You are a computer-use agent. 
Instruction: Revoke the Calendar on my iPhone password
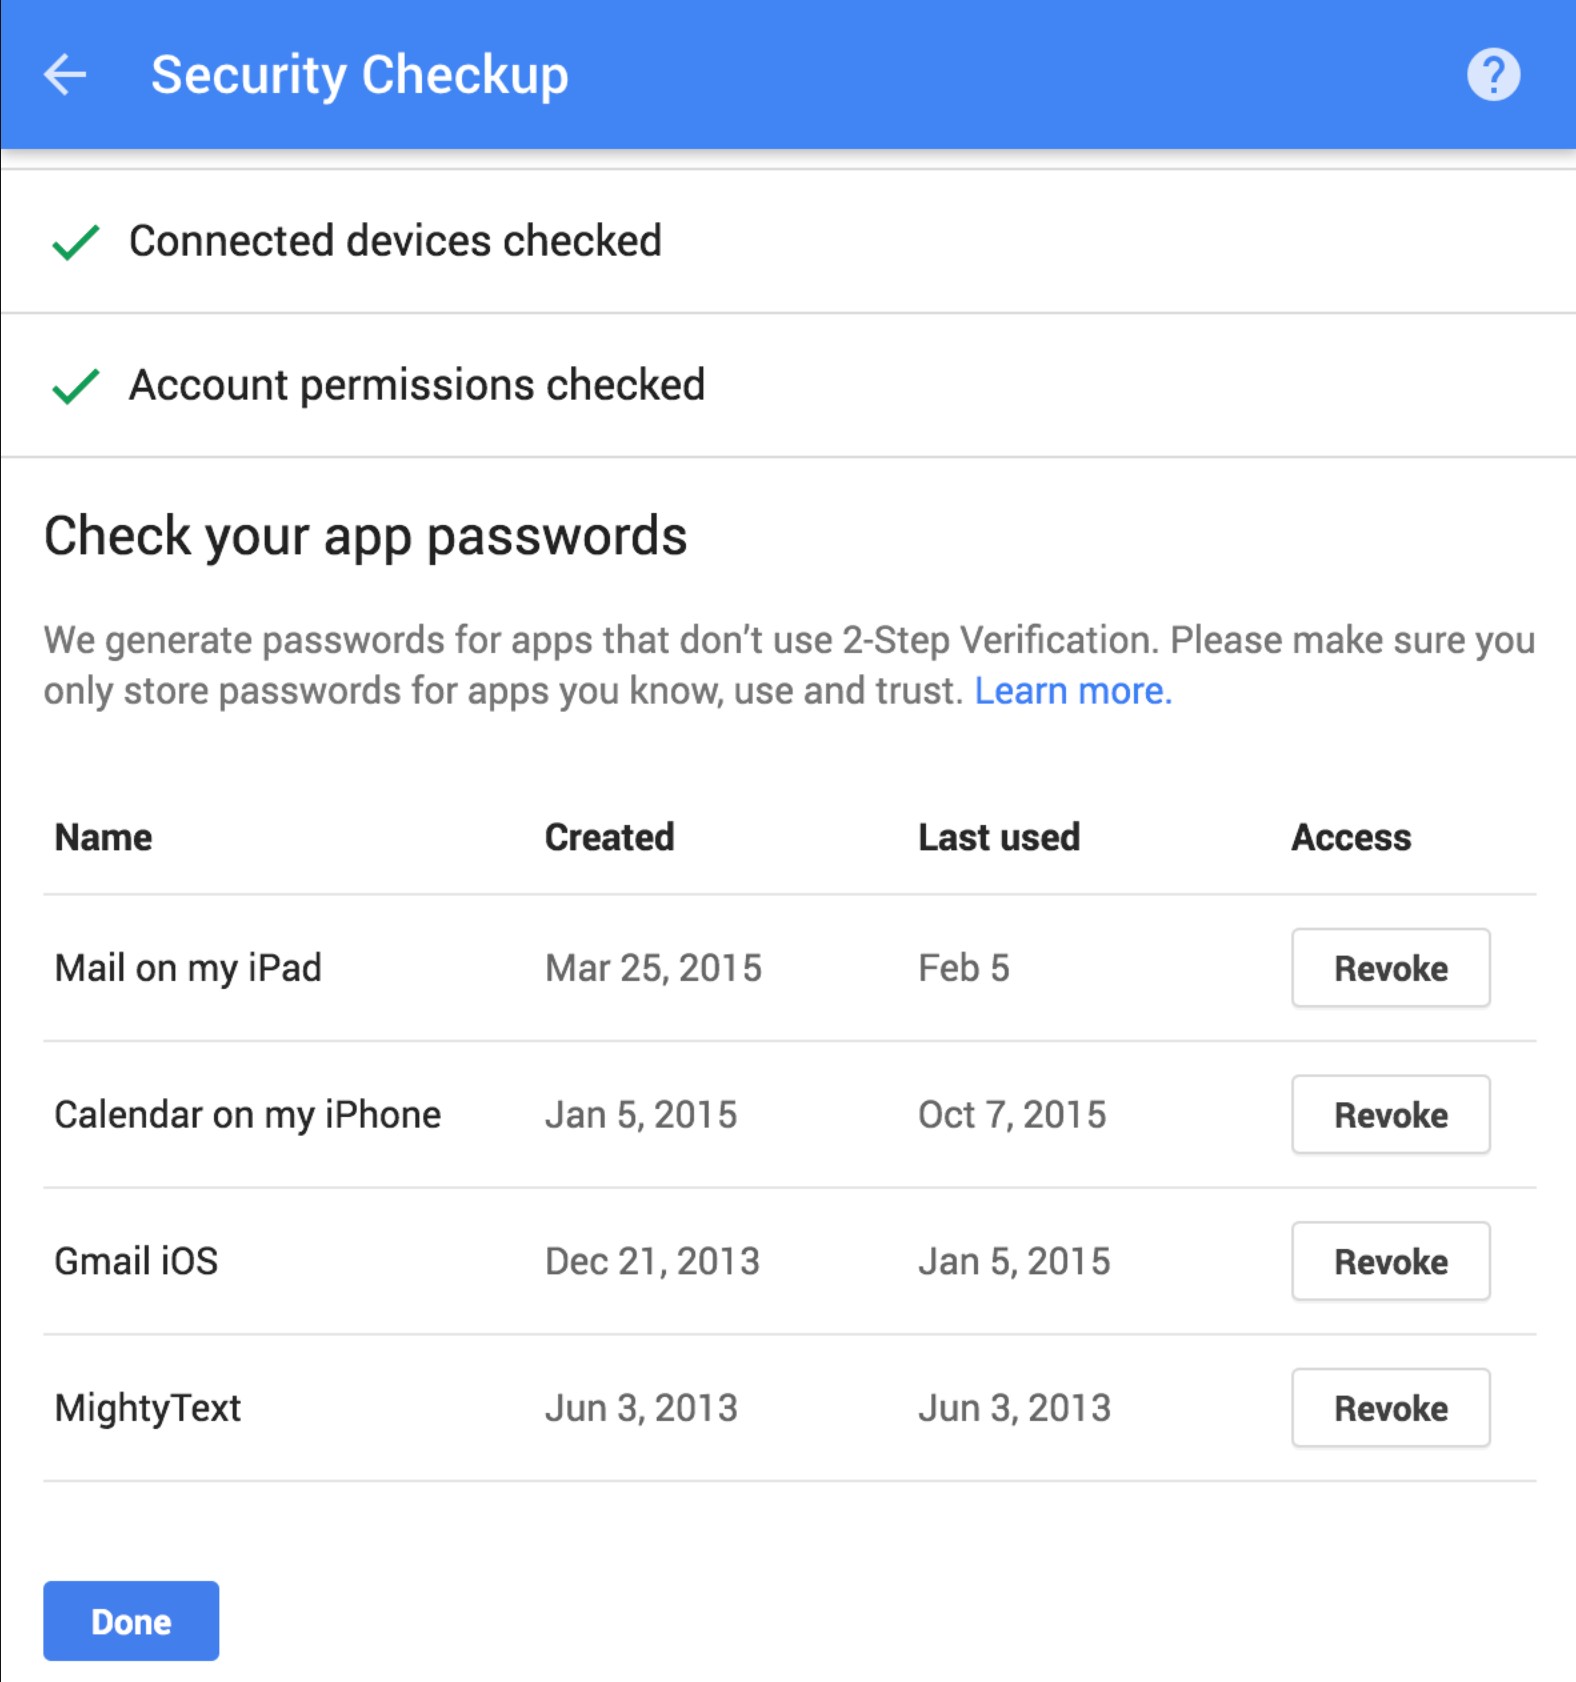pos(1390,1115)
